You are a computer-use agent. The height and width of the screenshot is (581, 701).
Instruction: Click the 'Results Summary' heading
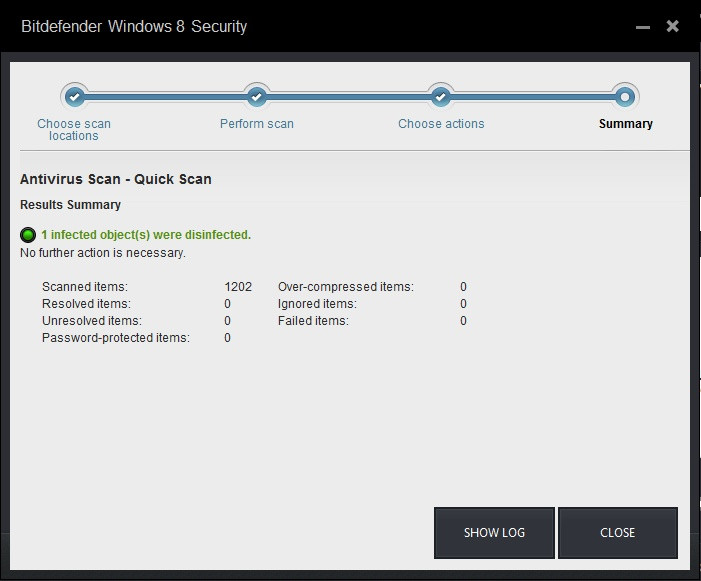71,205
